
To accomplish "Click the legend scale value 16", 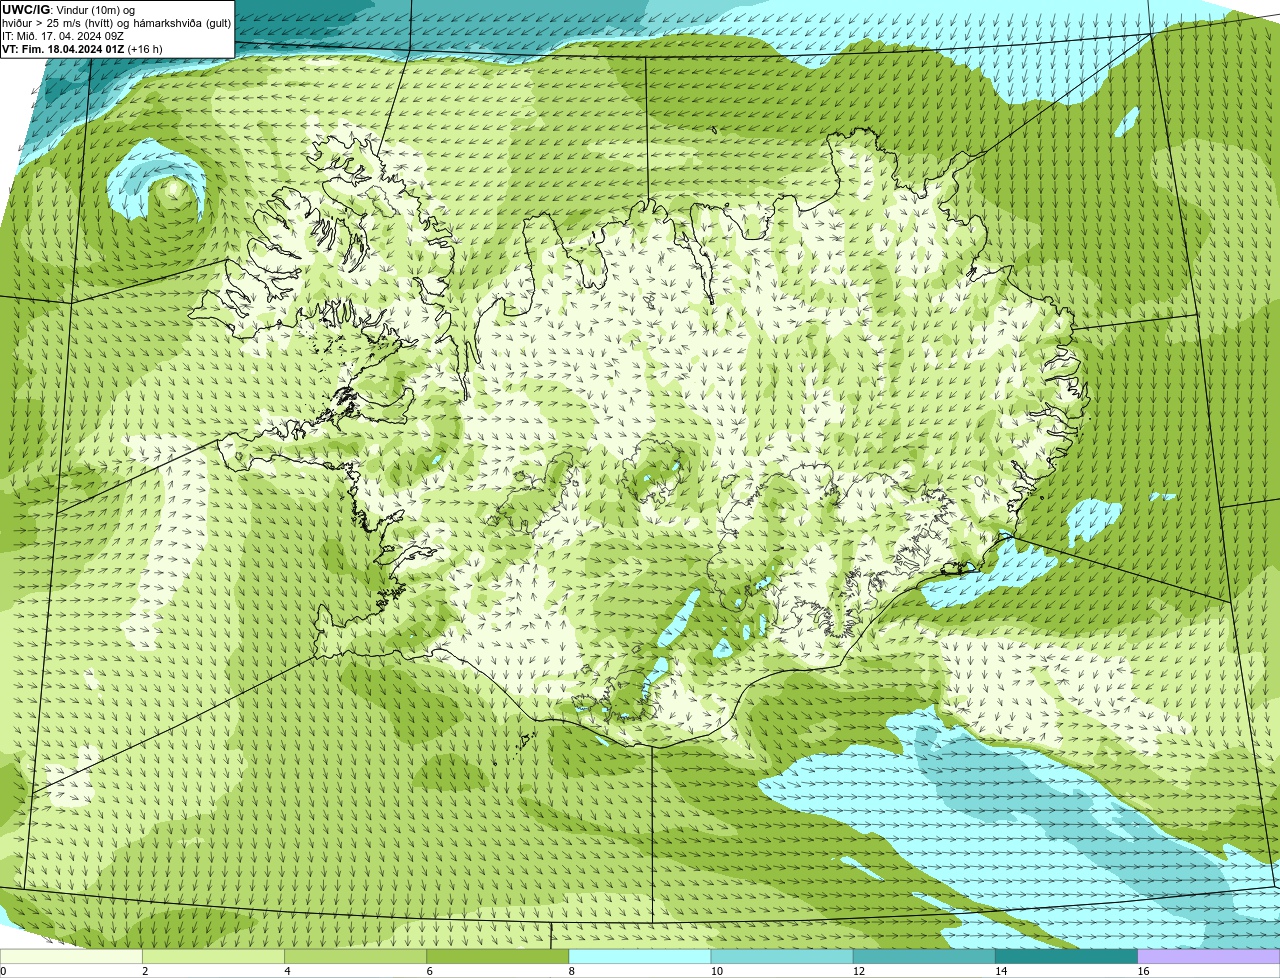I will click(x=1143, y=971).
